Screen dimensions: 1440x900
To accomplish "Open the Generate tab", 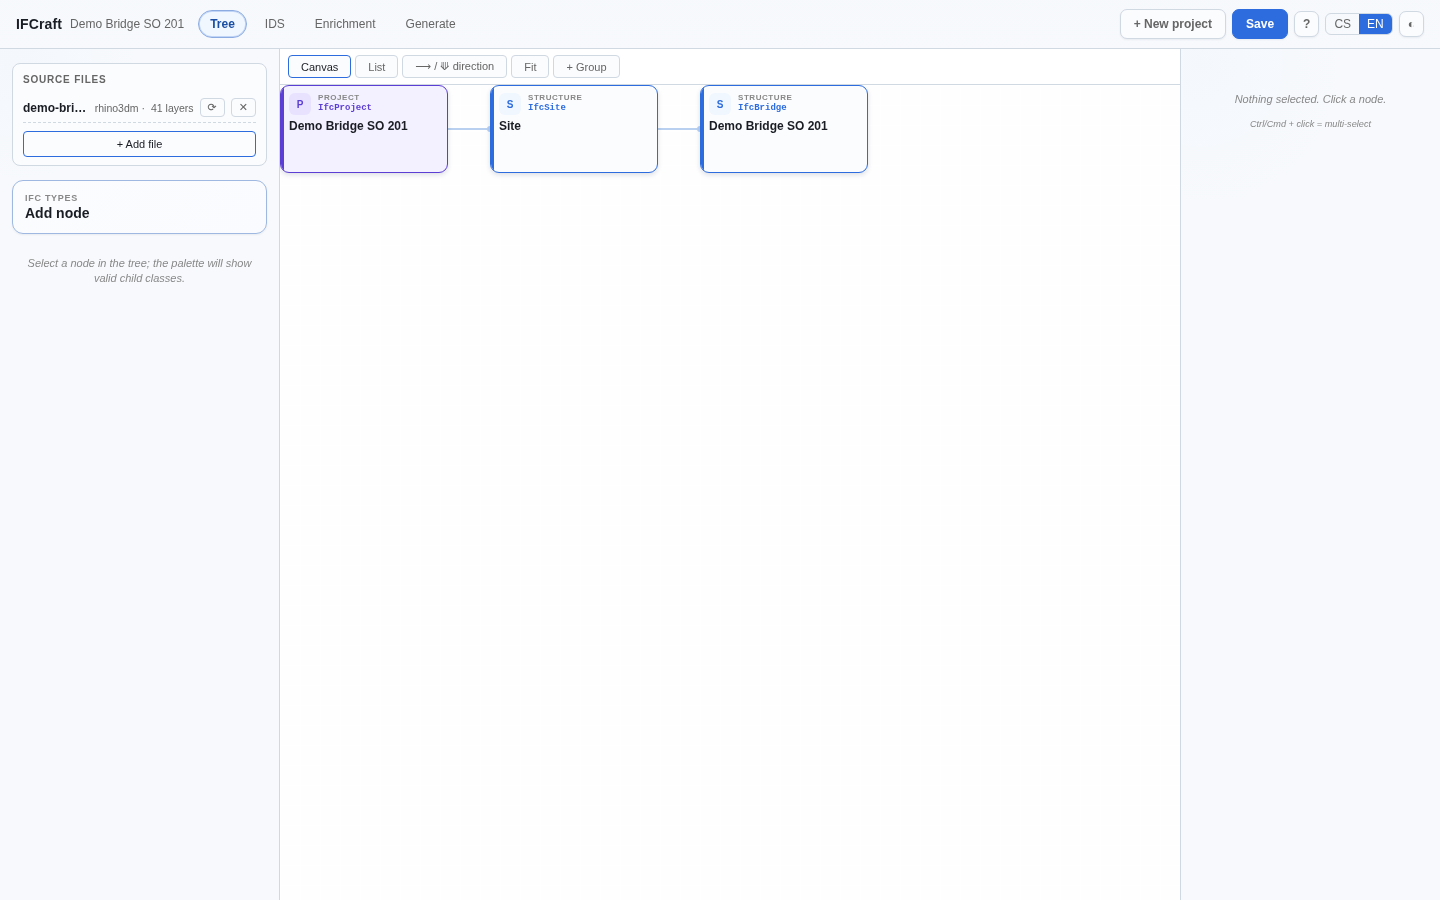I will coord(430,24).
